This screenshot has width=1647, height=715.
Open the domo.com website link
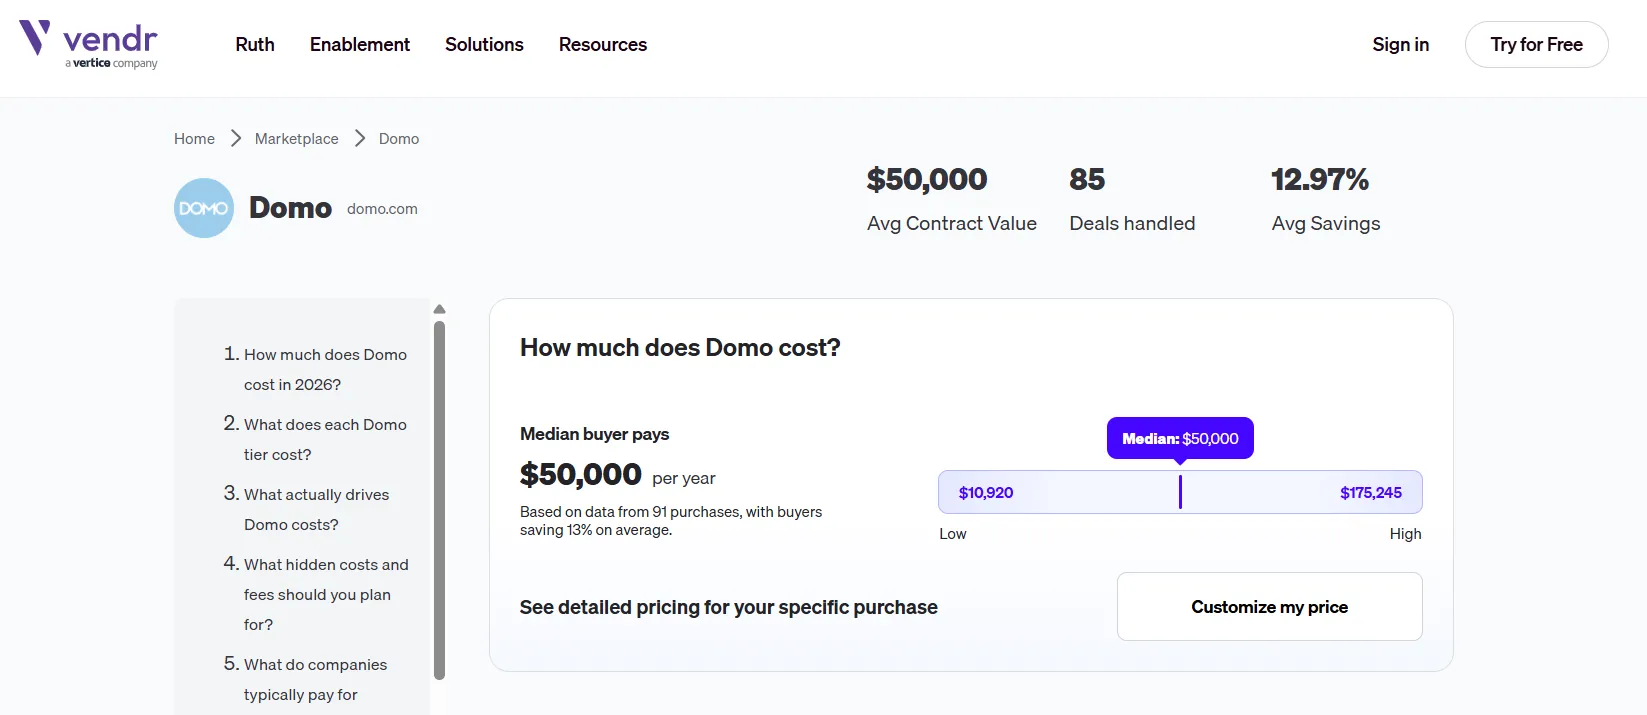coord(382,209)
